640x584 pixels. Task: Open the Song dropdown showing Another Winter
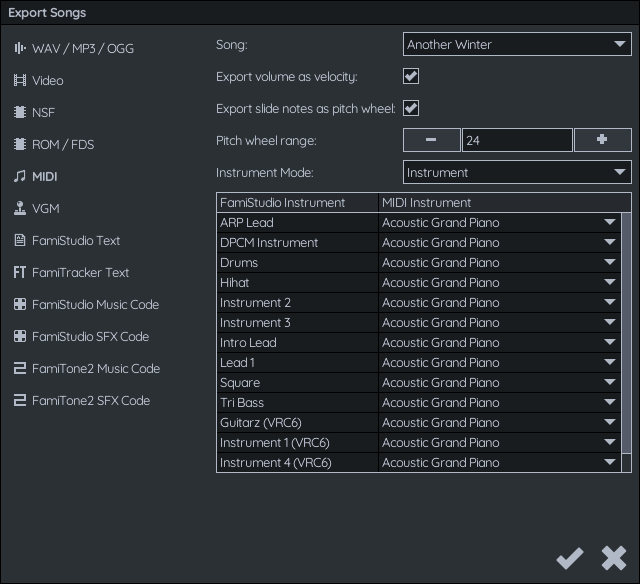(x=517, y=44)
